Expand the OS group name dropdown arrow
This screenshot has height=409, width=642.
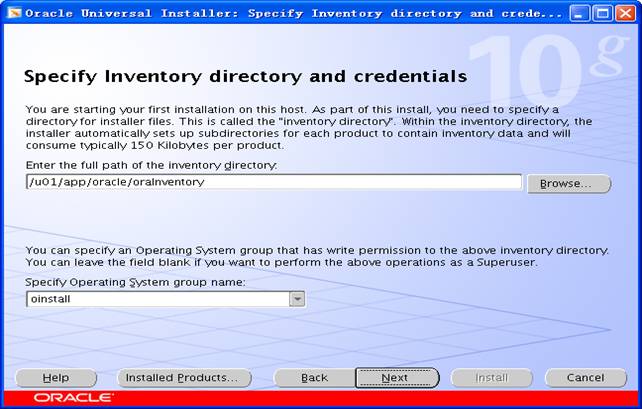[297, 299]
